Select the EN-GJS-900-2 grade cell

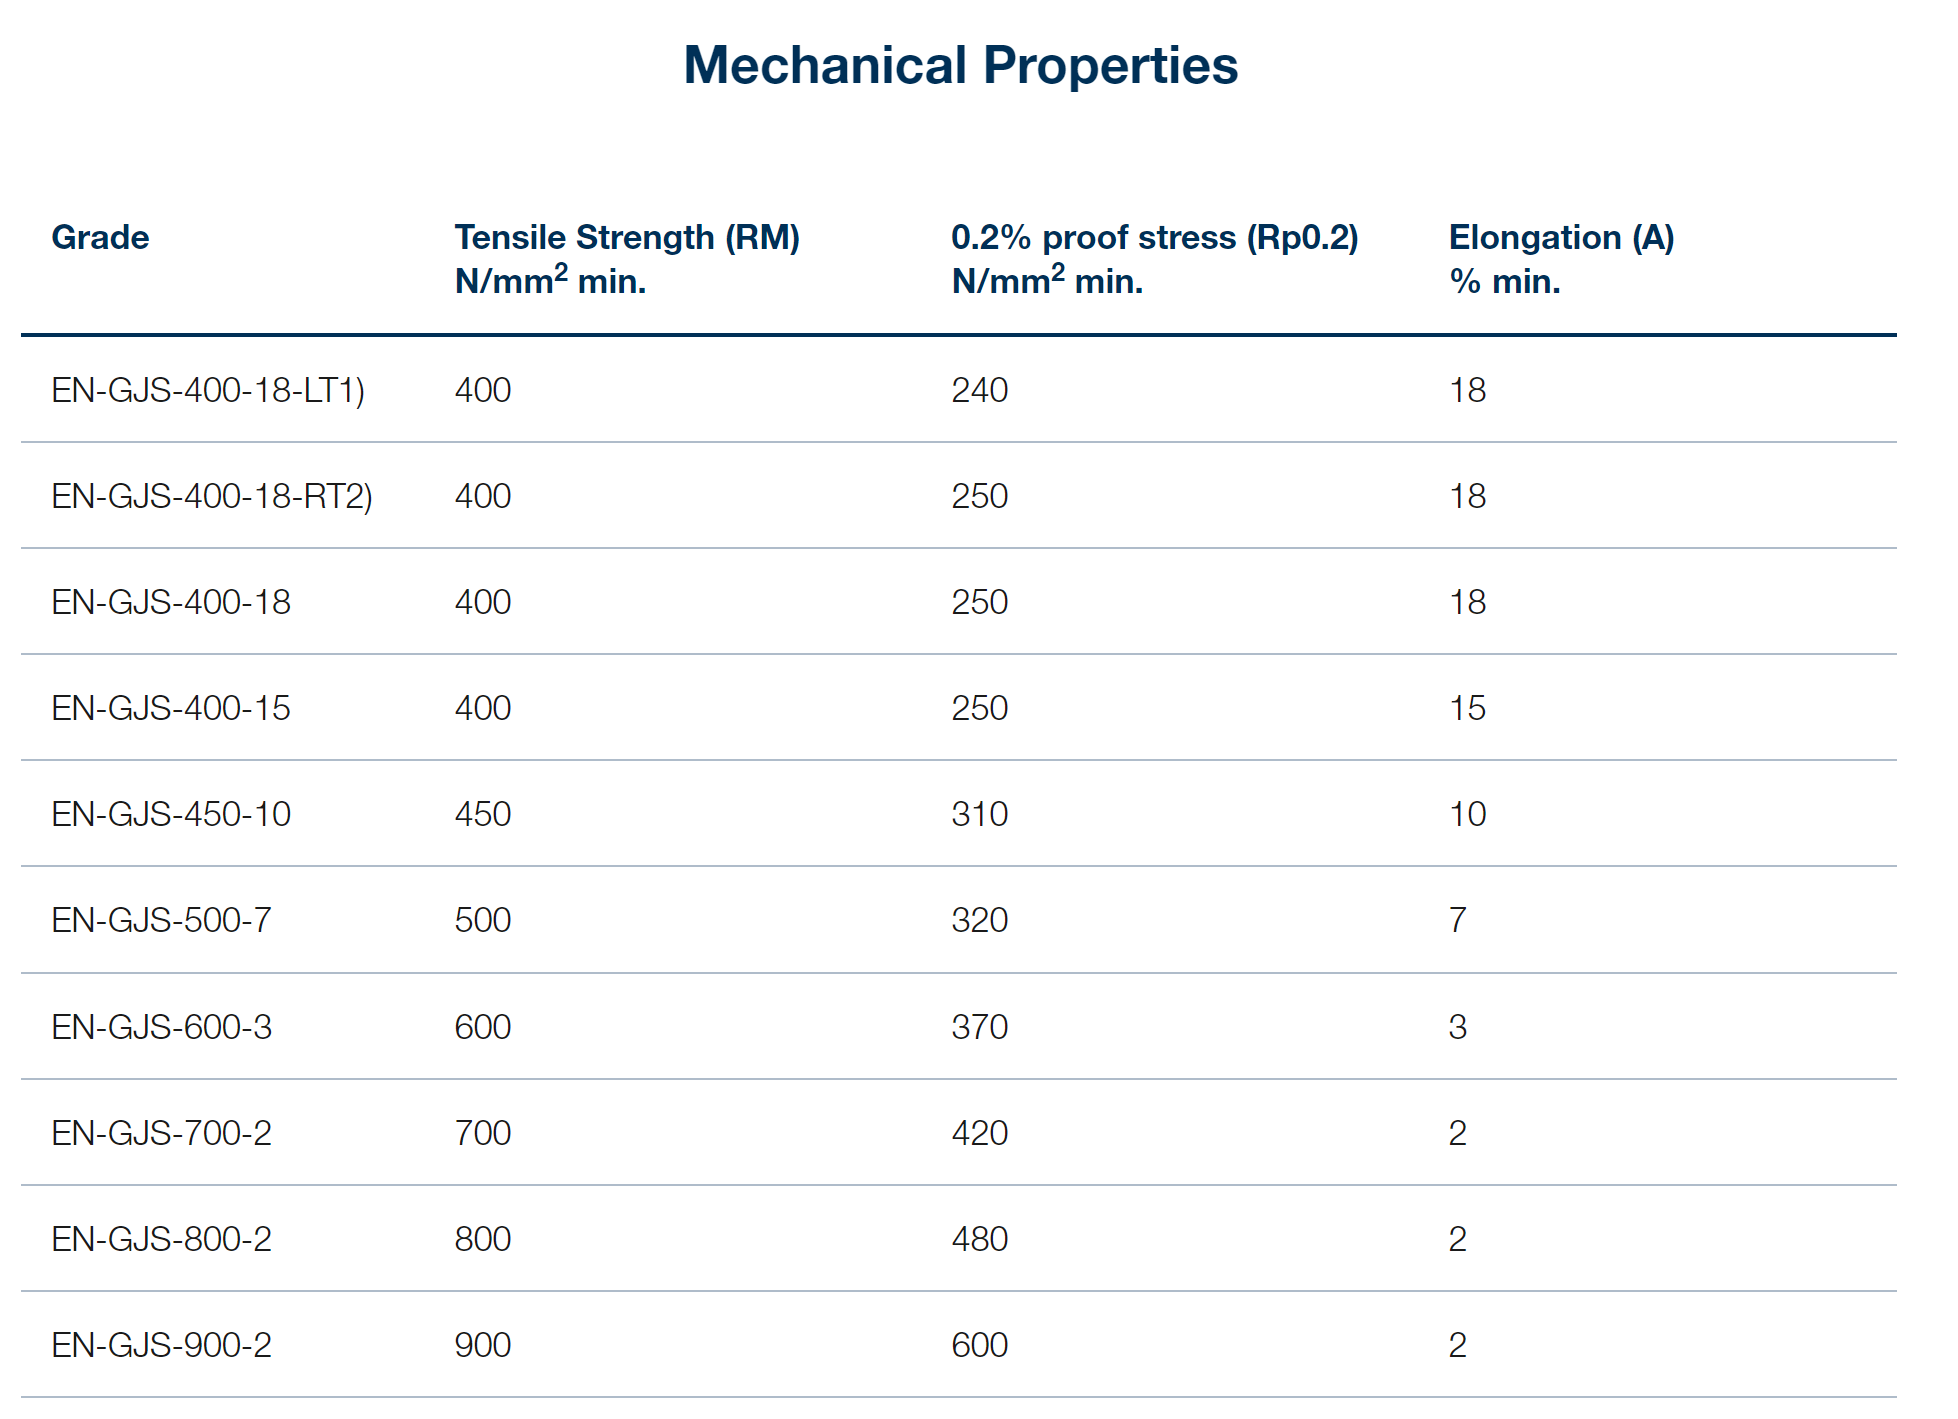(161, 1345)
